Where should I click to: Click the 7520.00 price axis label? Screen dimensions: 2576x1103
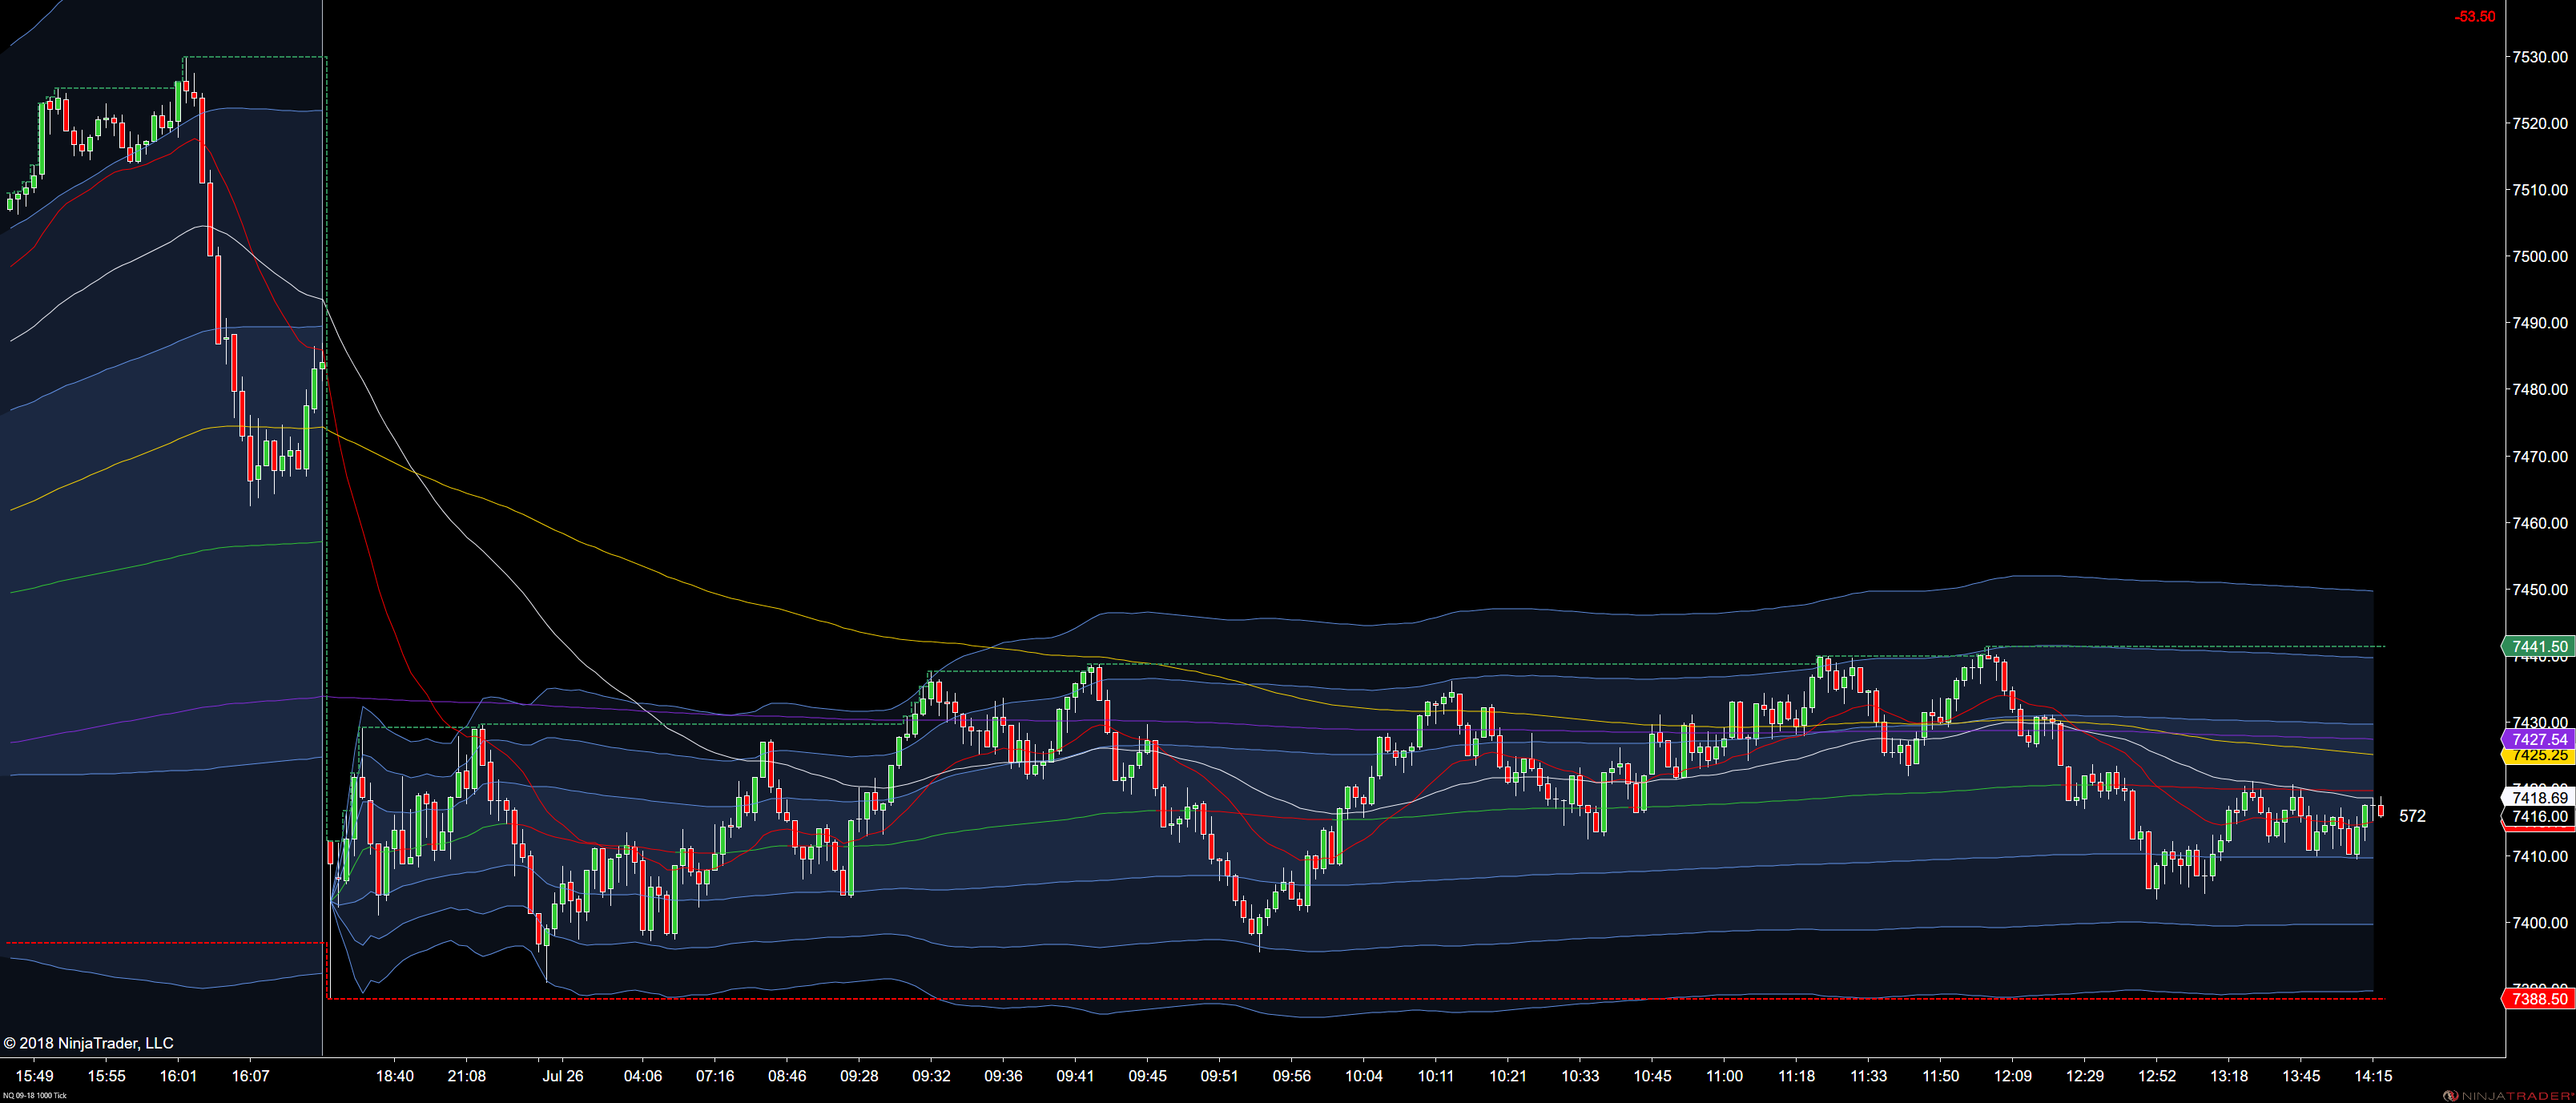2540,123
